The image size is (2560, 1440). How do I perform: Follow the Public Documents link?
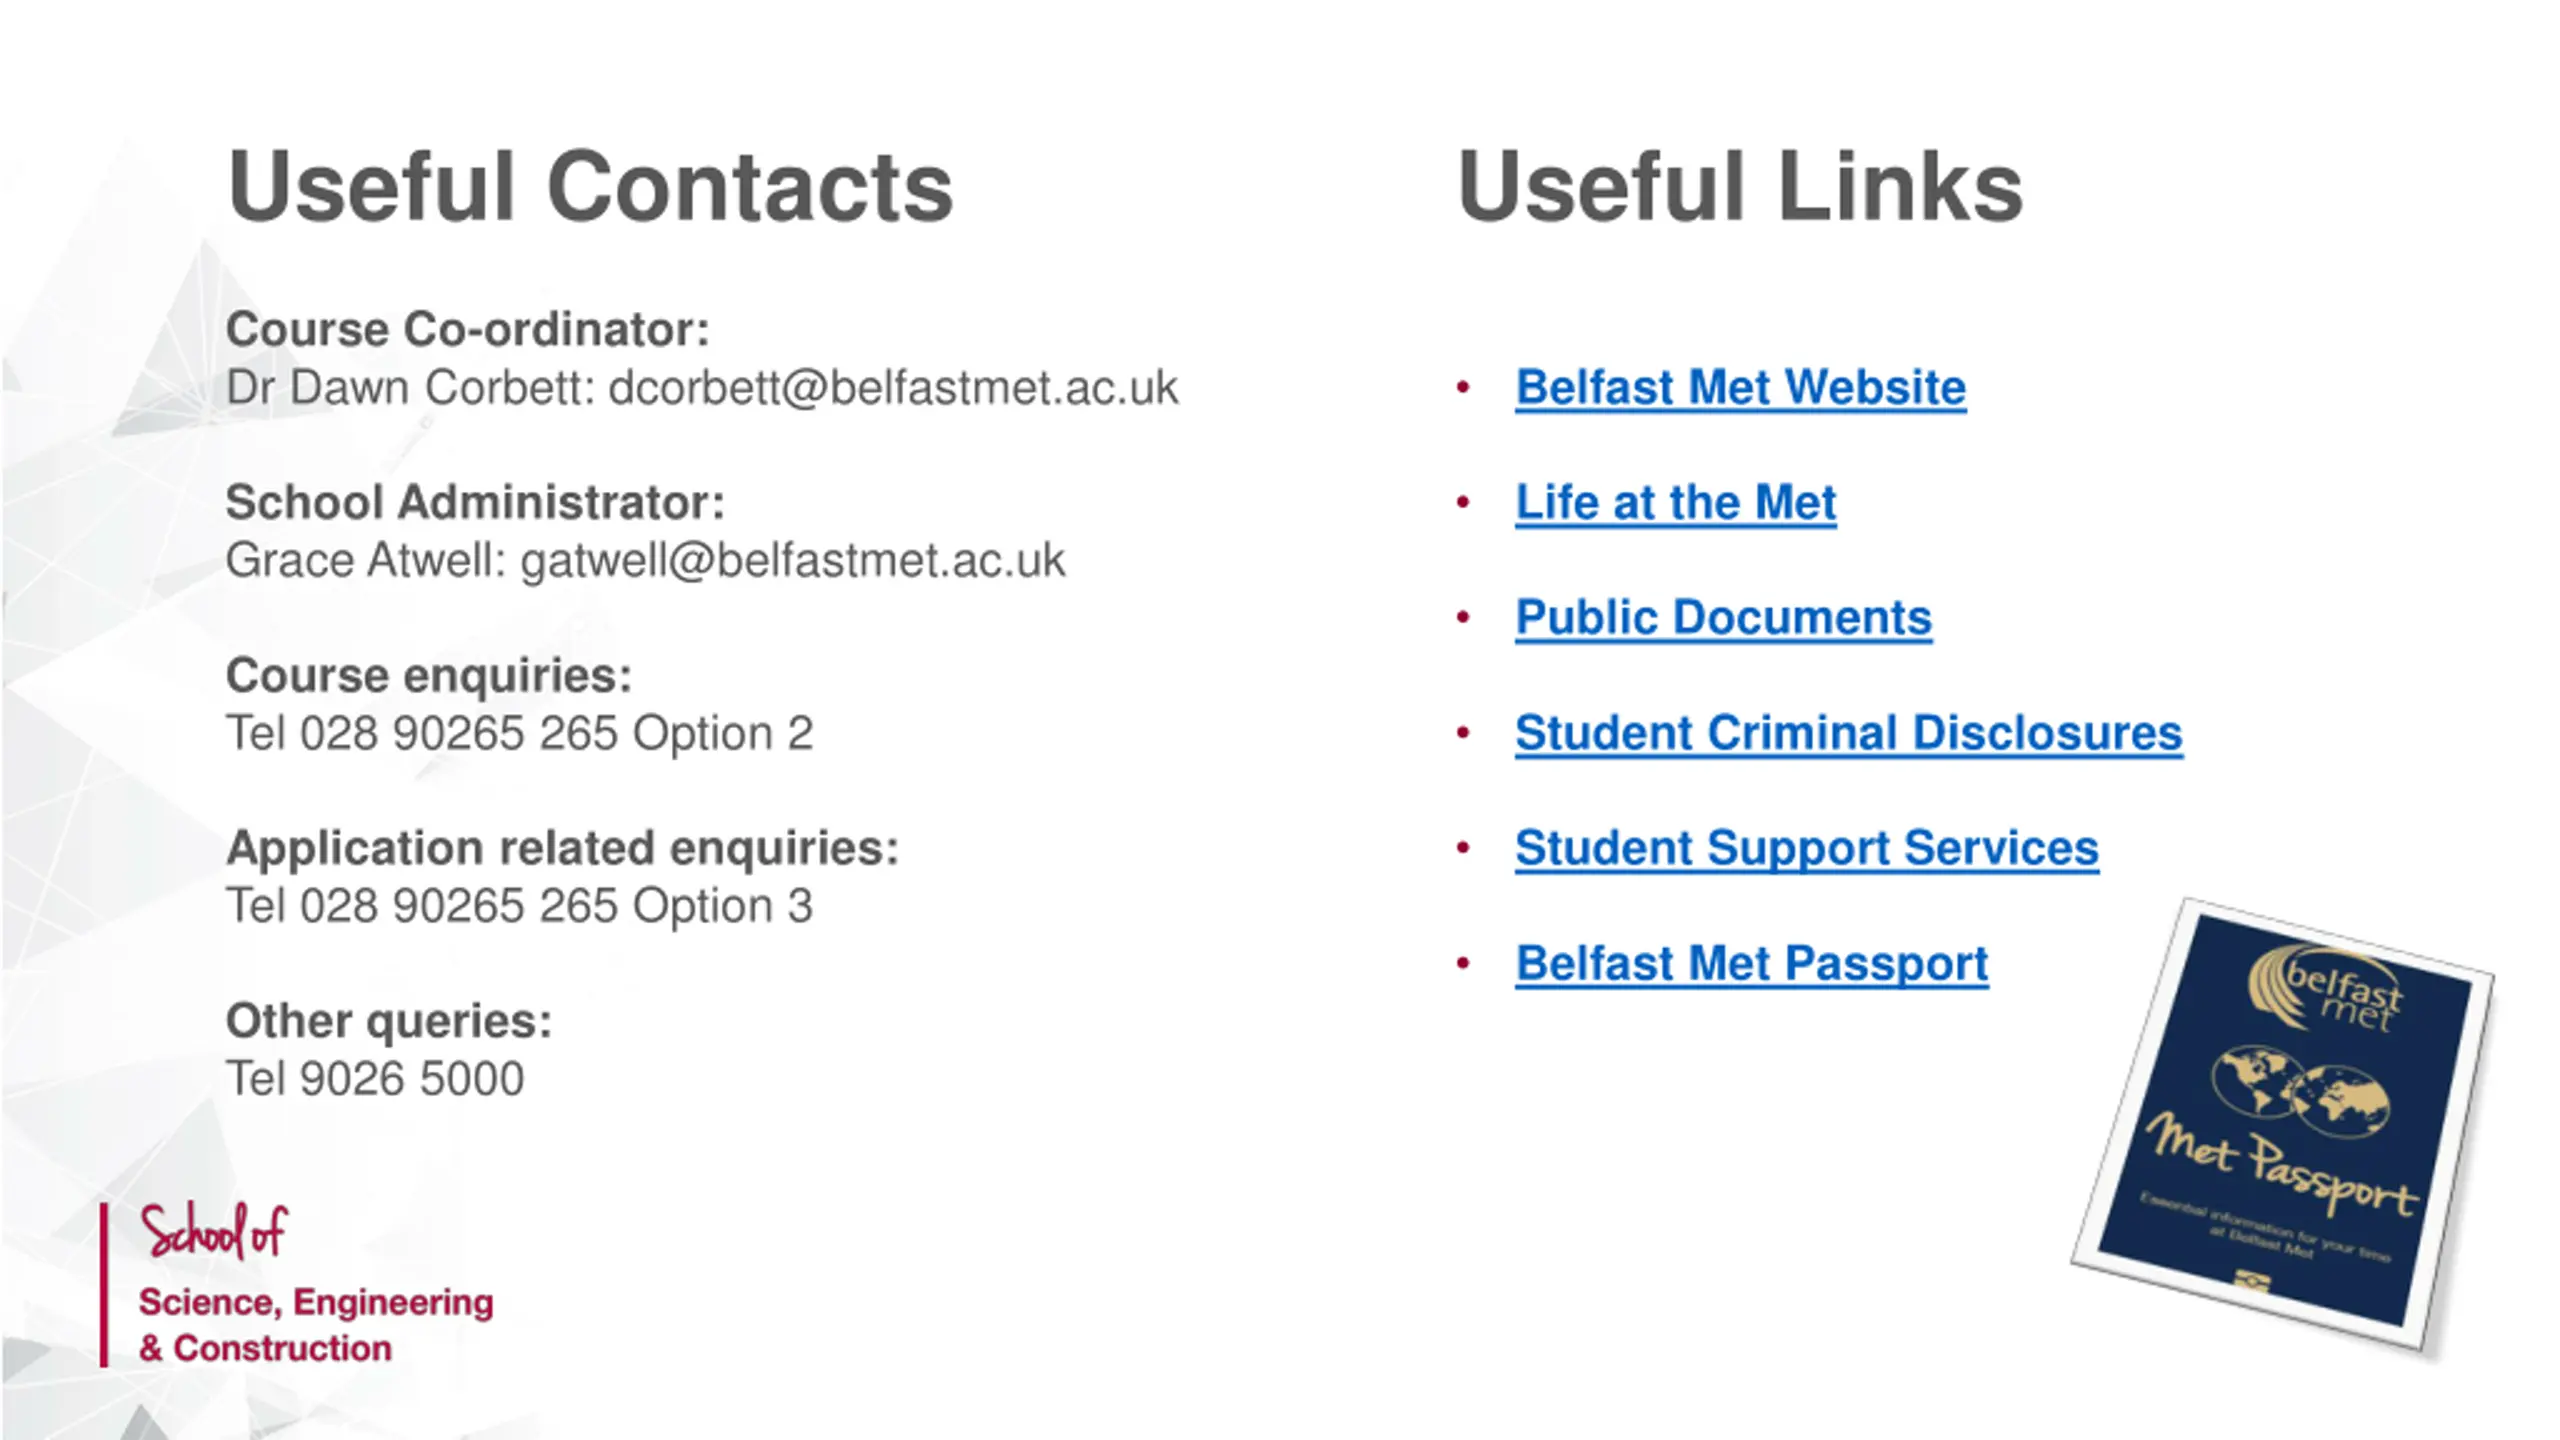[x=1723, y=618]
